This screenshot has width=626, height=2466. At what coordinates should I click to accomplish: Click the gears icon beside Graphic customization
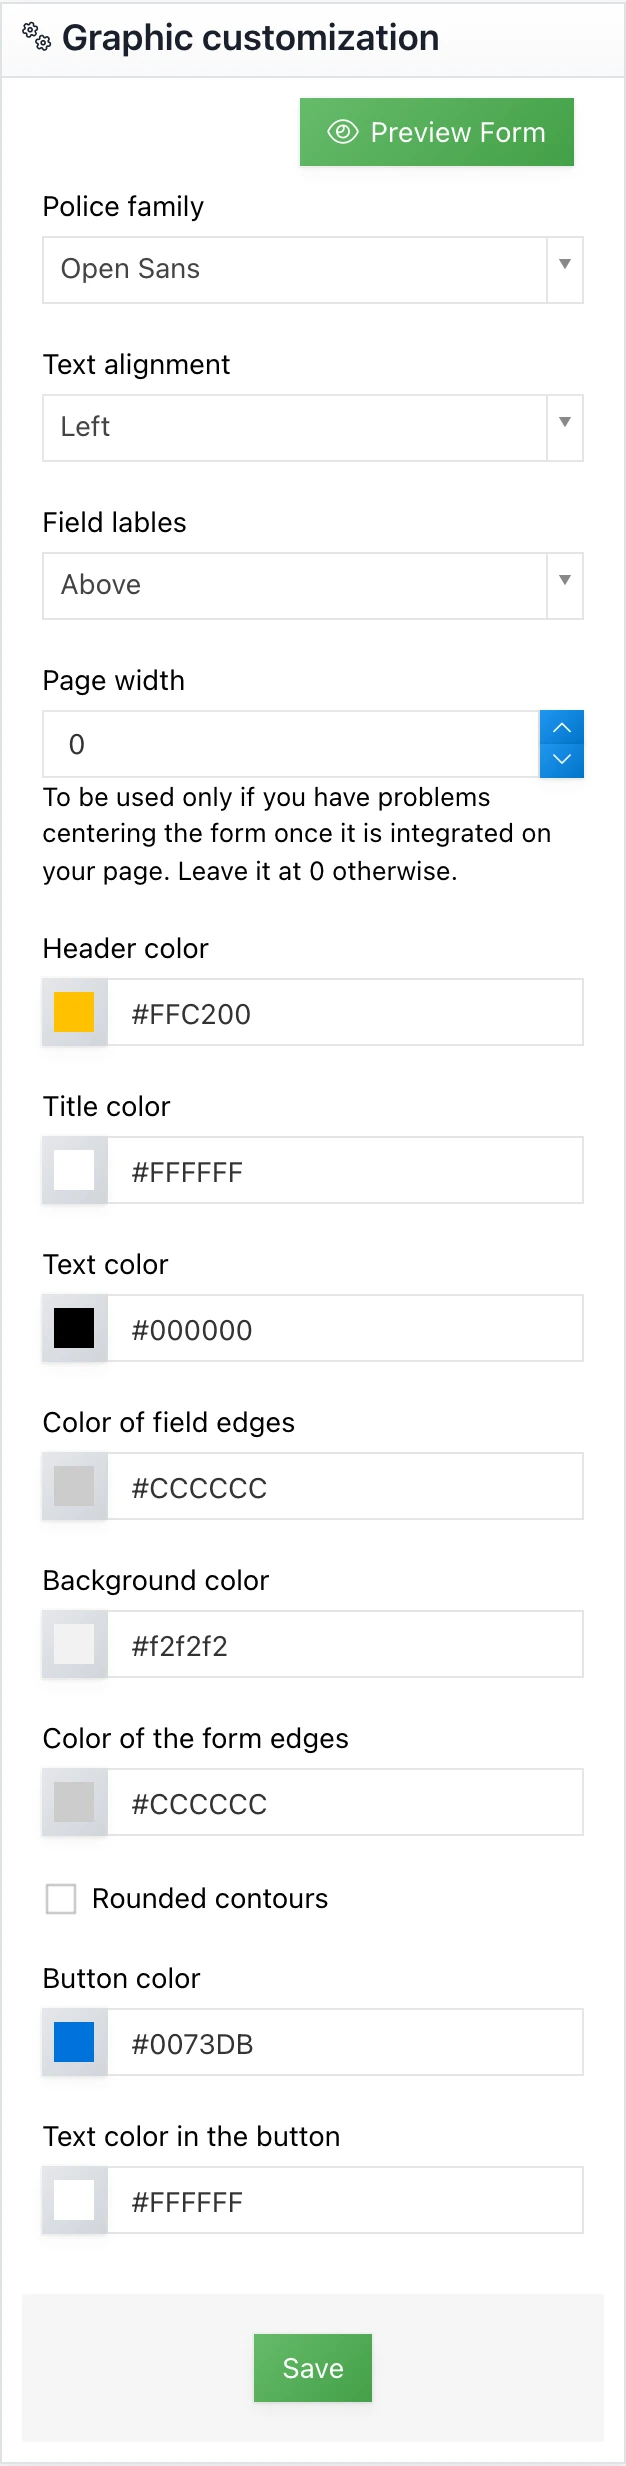35,37
